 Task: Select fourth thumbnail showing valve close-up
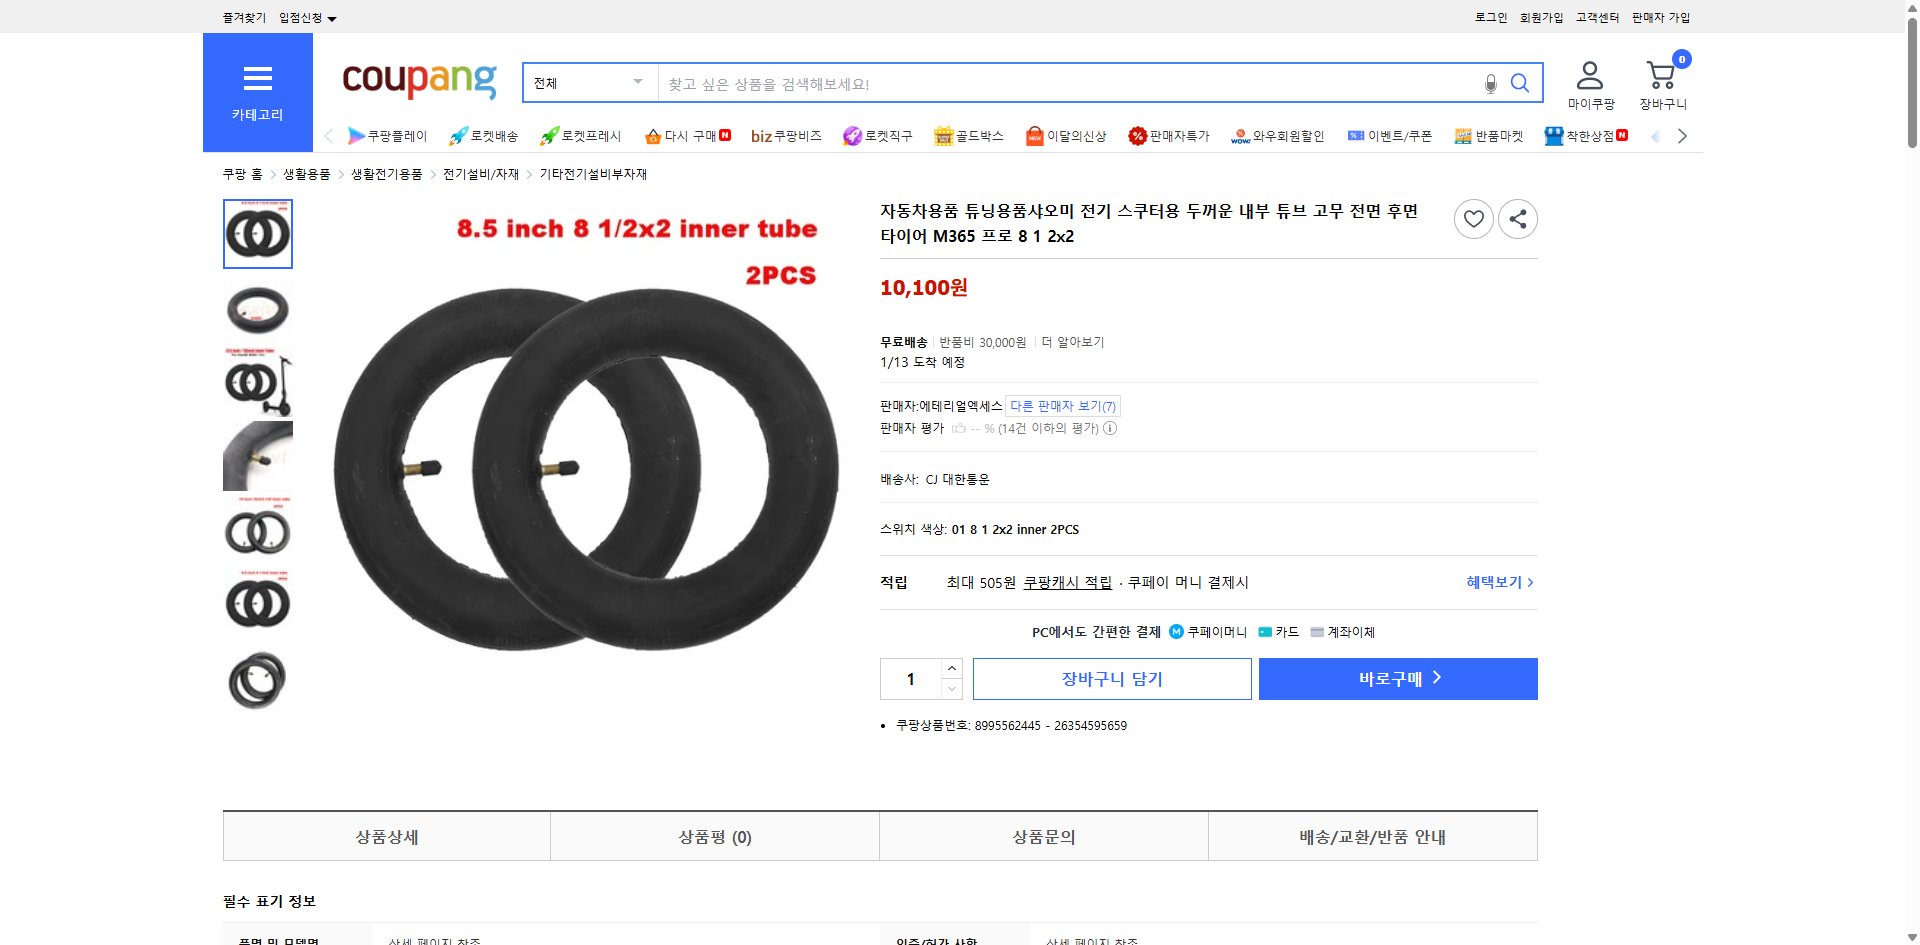tap(258, 456)
